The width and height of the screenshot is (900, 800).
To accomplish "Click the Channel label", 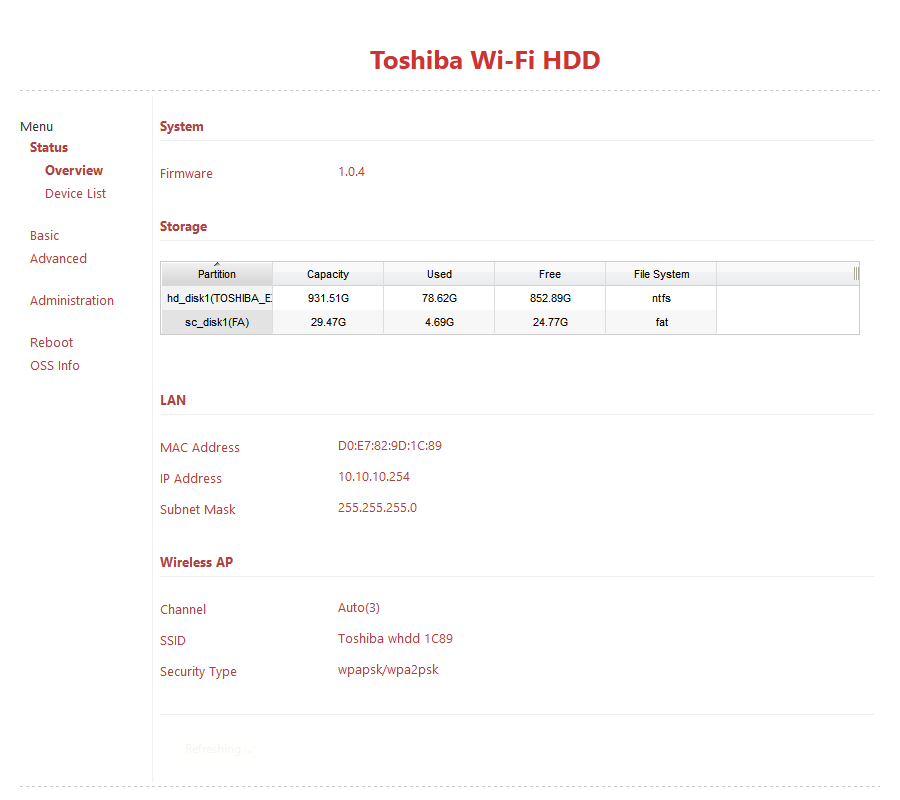I will (x=183, y=609).
